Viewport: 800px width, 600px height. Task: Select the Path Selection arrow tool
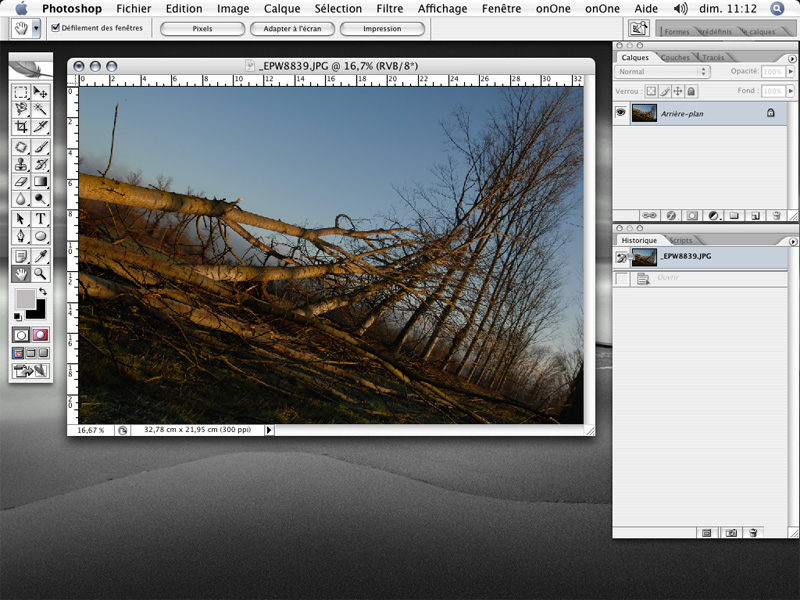tap(21, 219)
